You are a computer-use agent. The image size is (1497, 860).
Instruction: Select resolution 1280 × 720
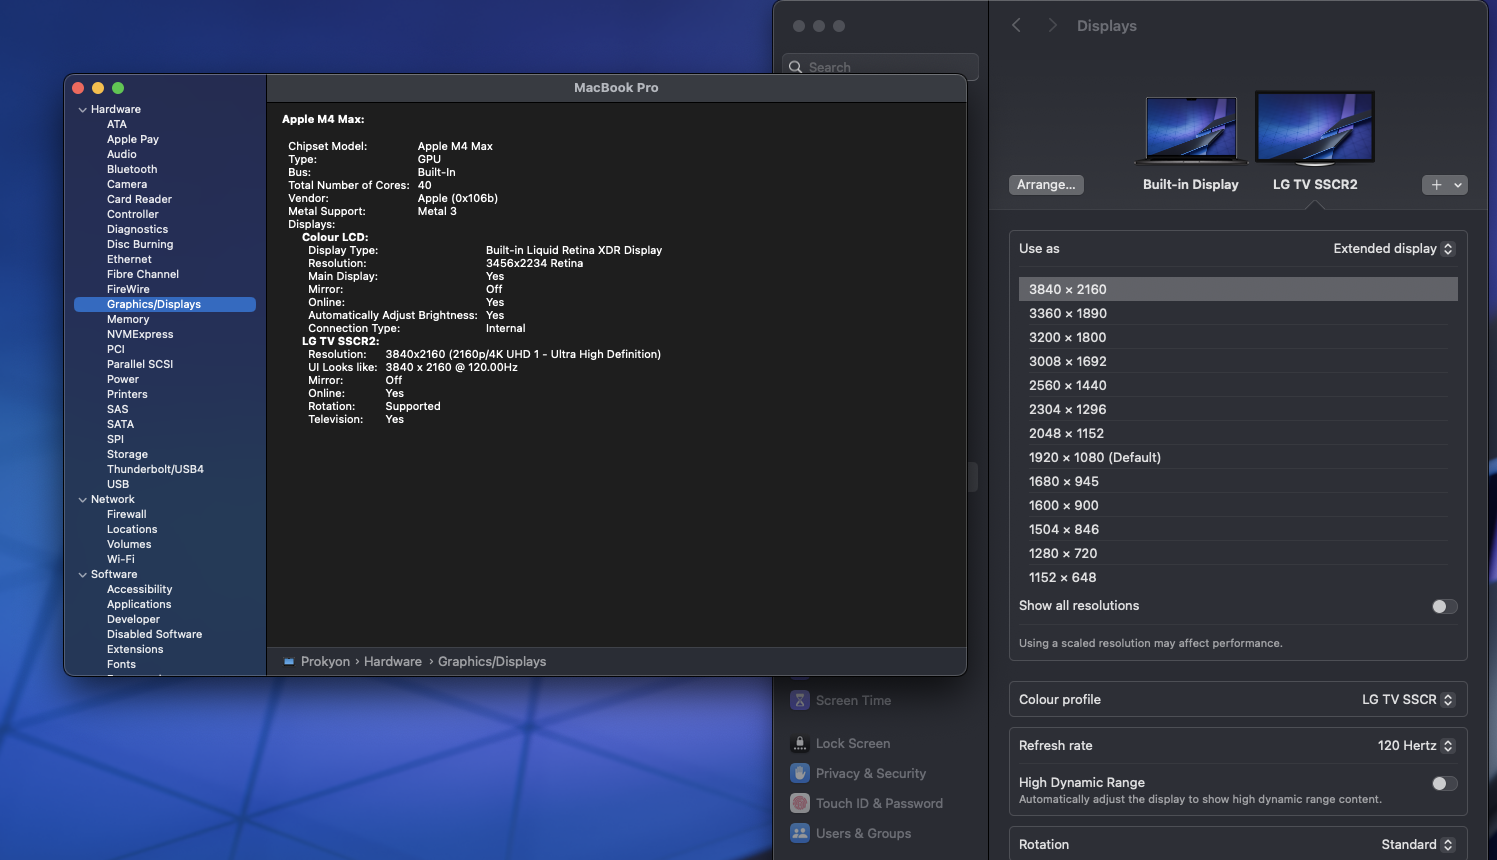(x=1238, y=553)
